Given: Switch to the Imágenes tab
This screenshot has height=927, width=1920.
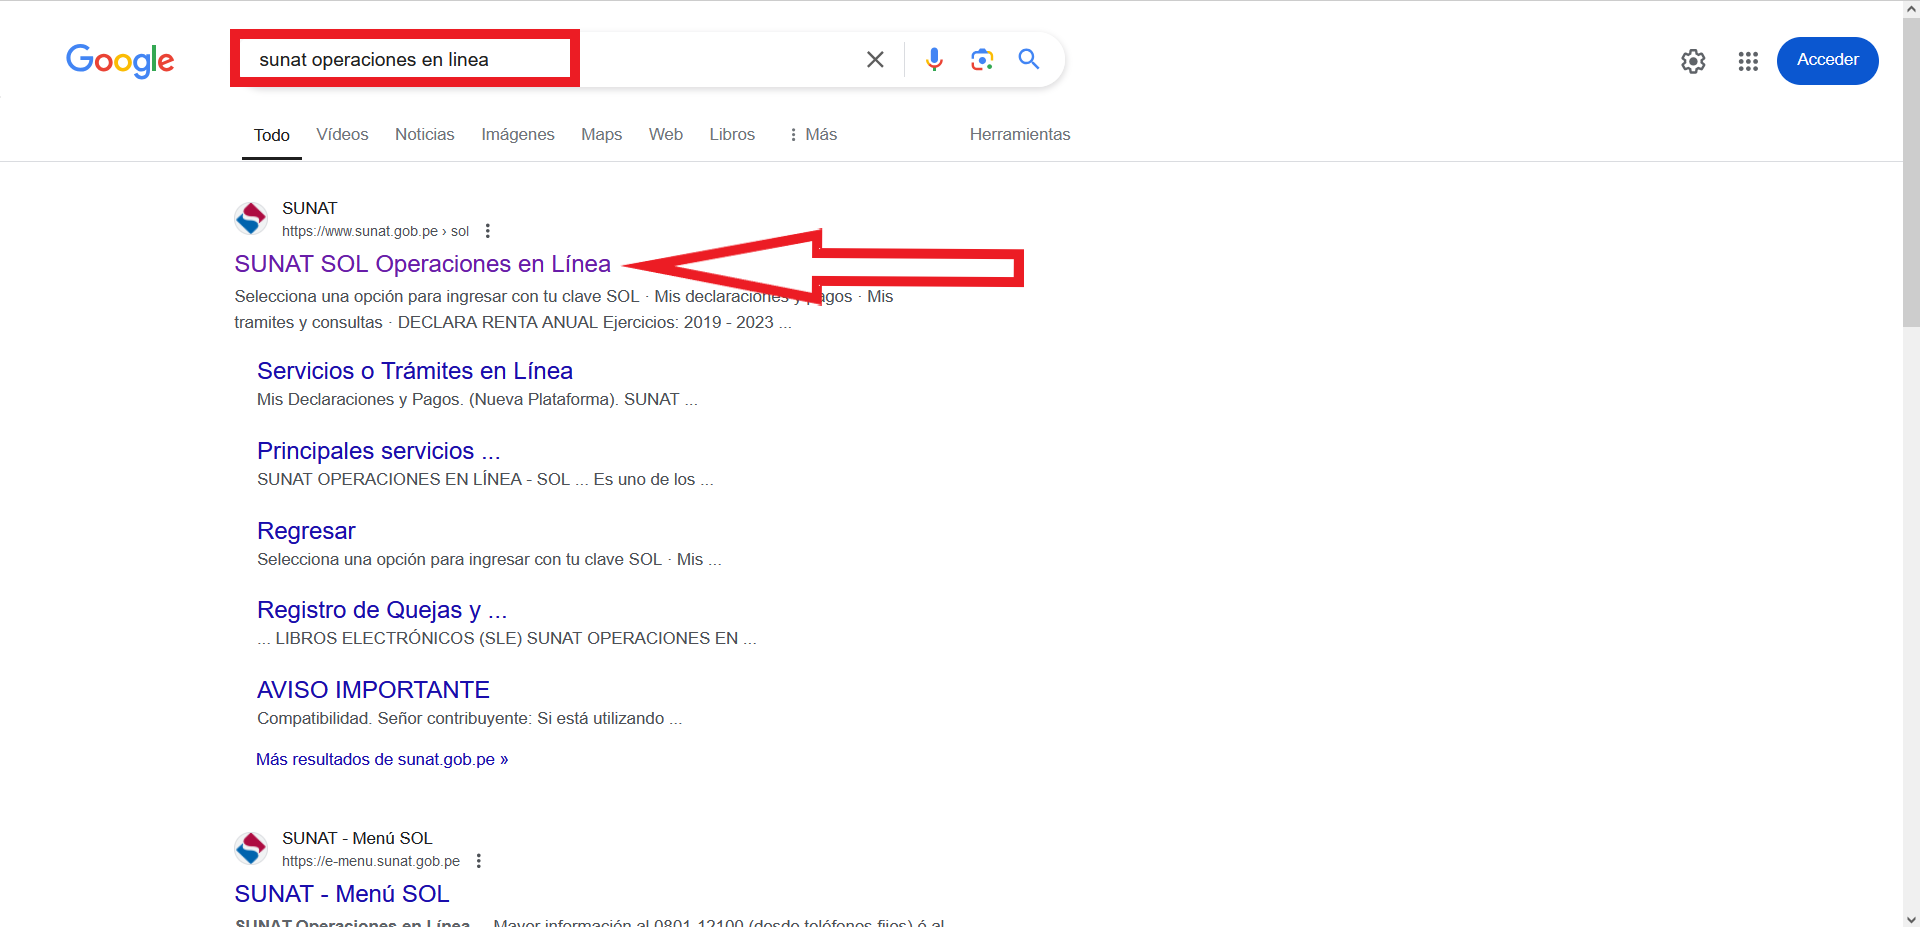Looking at the screenshot, I should click(x=517, y=135).
